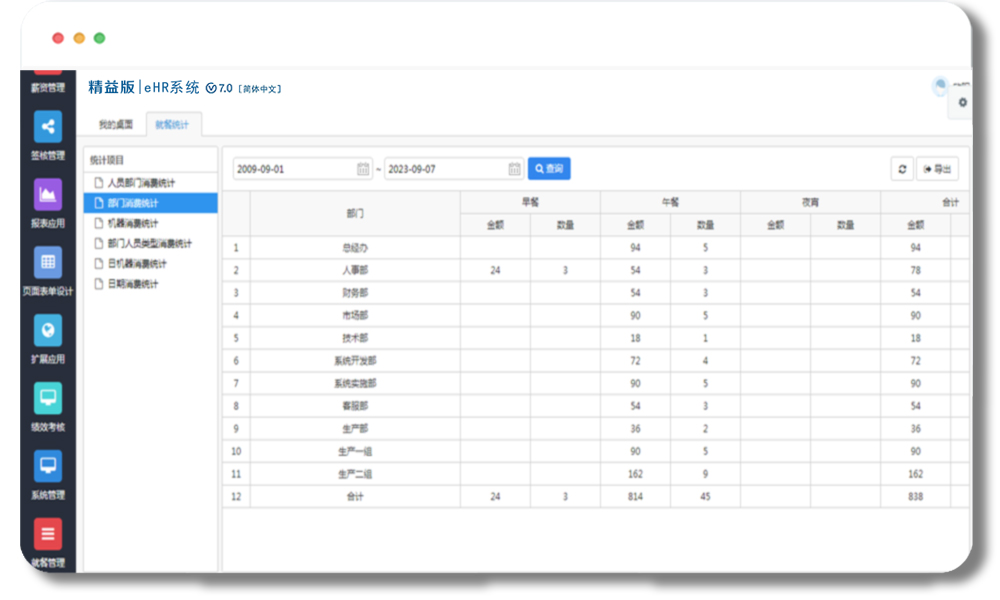Click the refresh icon button
Screen dimensions: 1000x600
[x=902, y=169]
